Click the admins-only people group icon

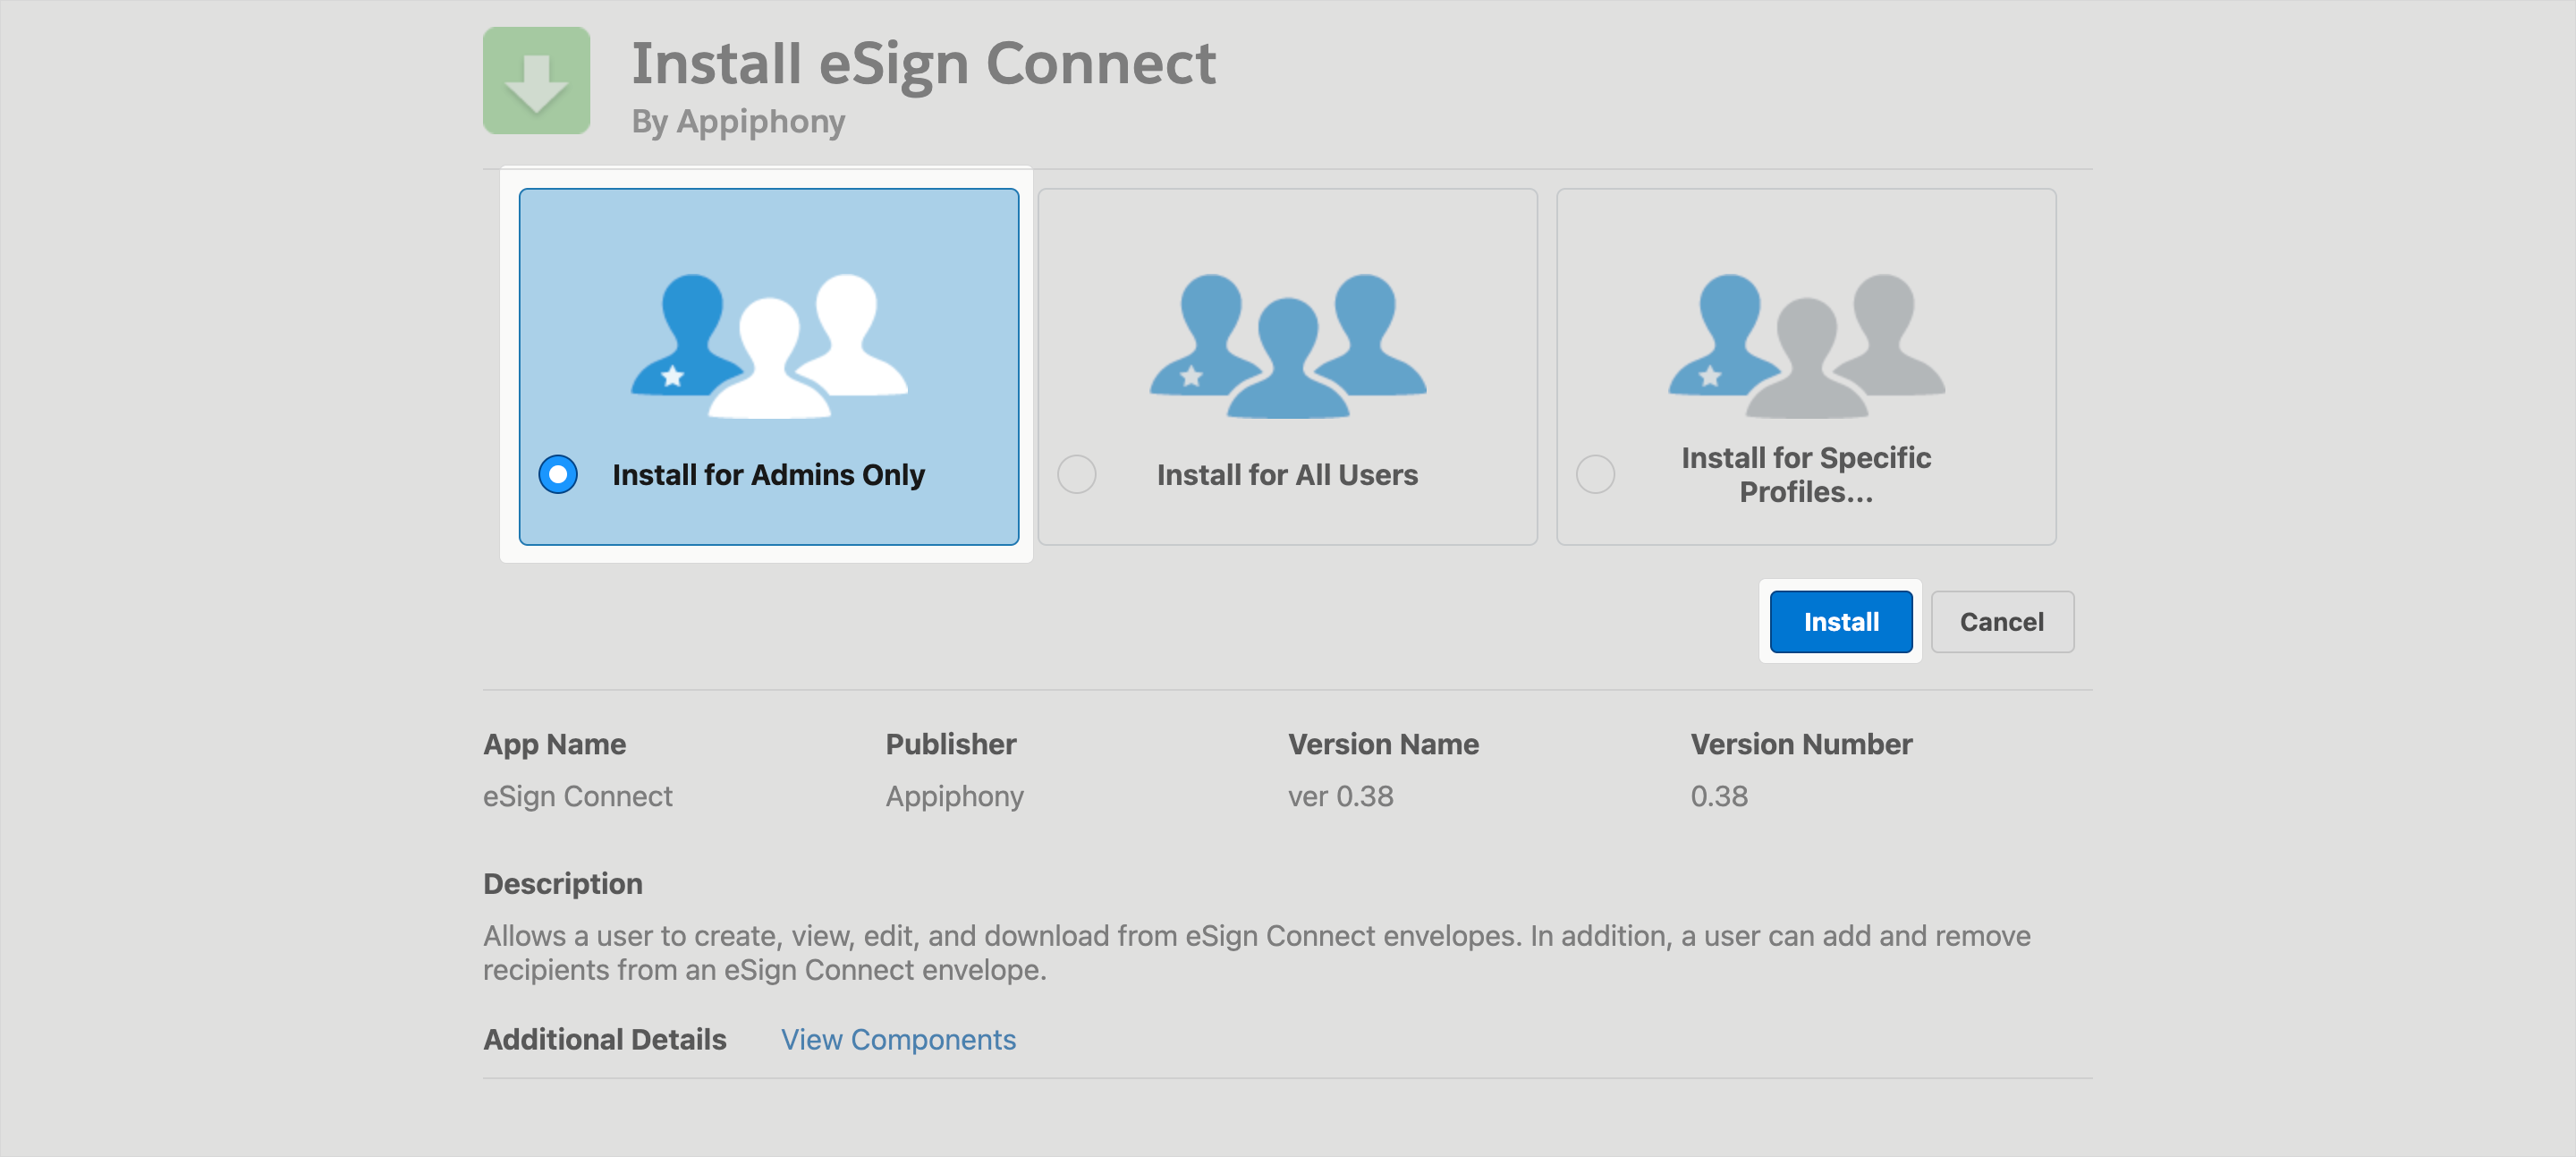point(768,345)
